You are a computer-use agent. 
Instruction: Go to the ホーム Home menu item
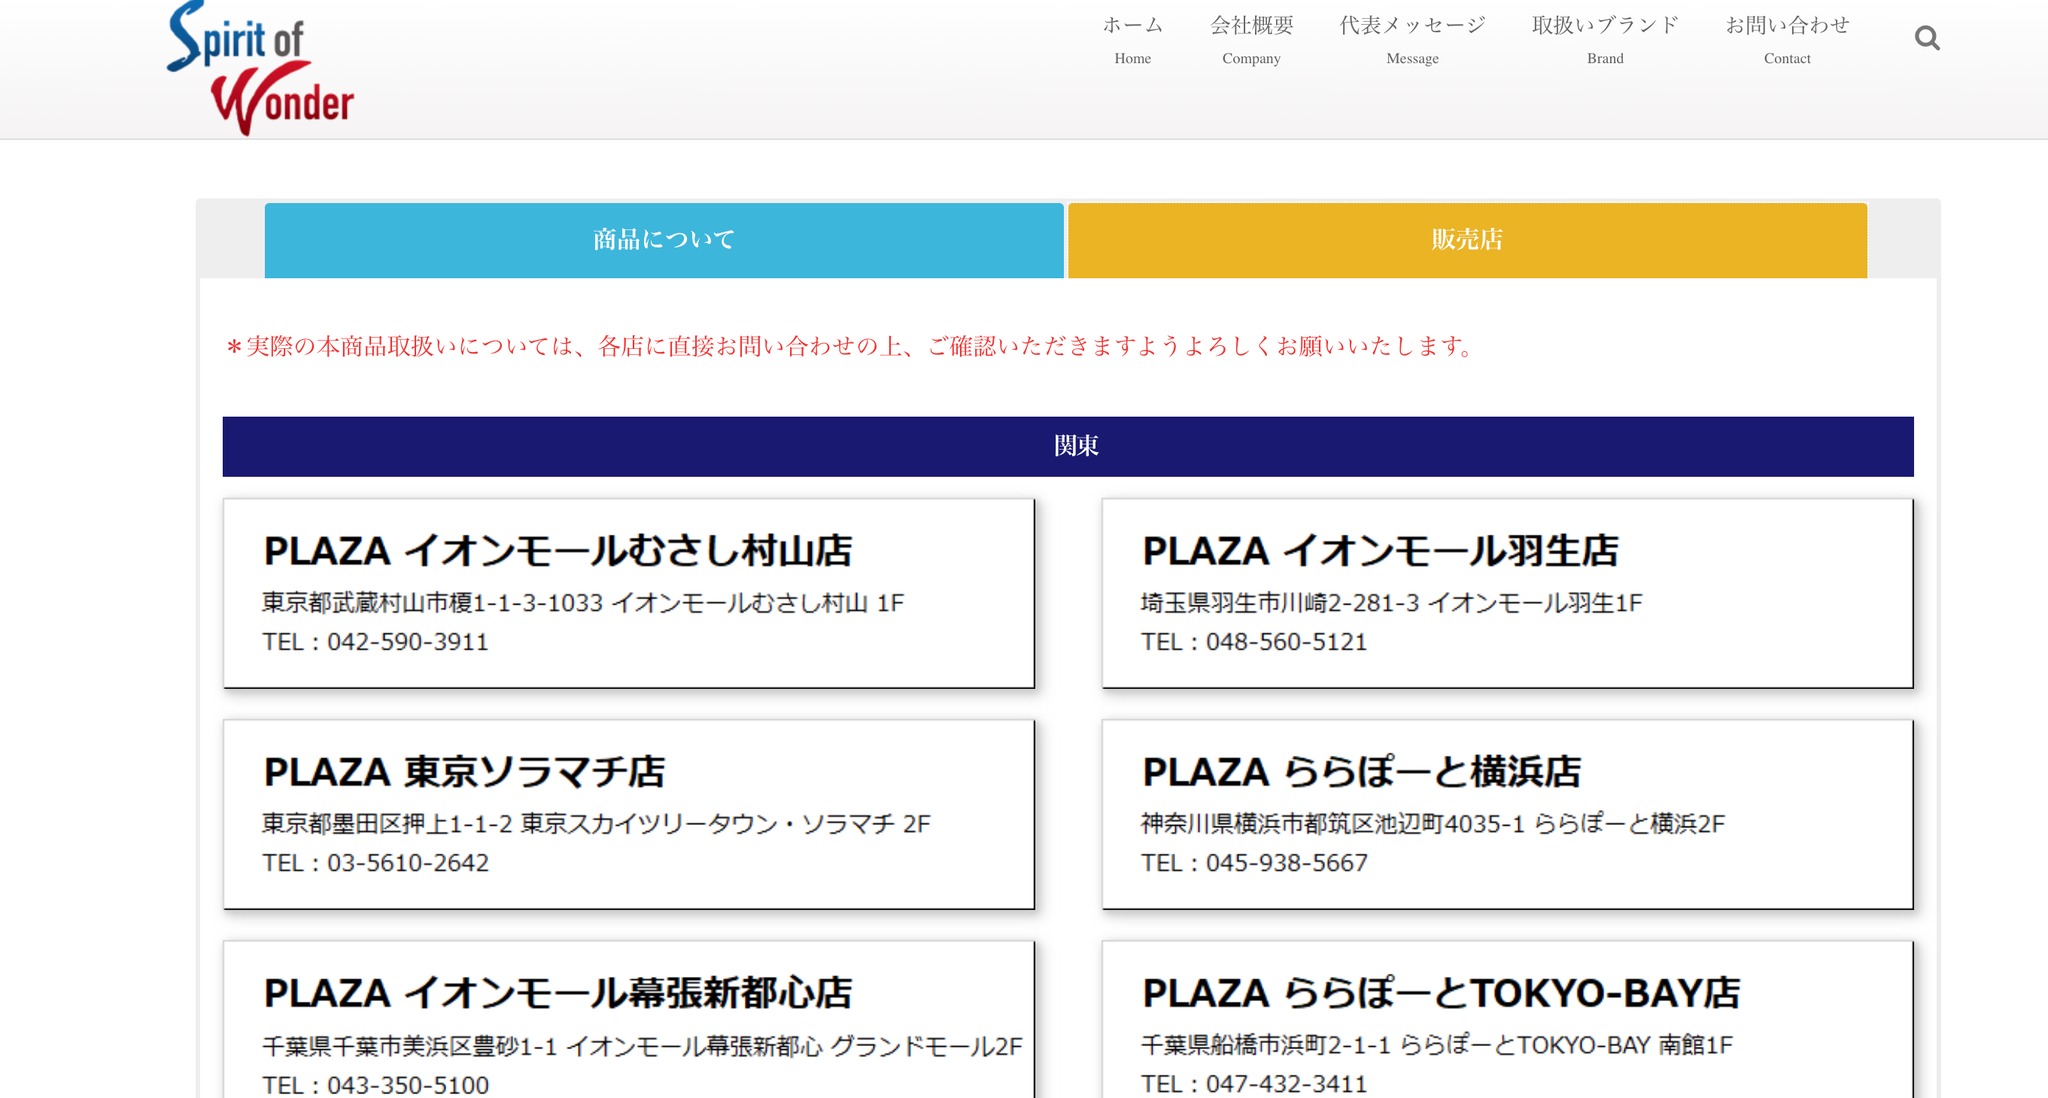click(1132, 40)
